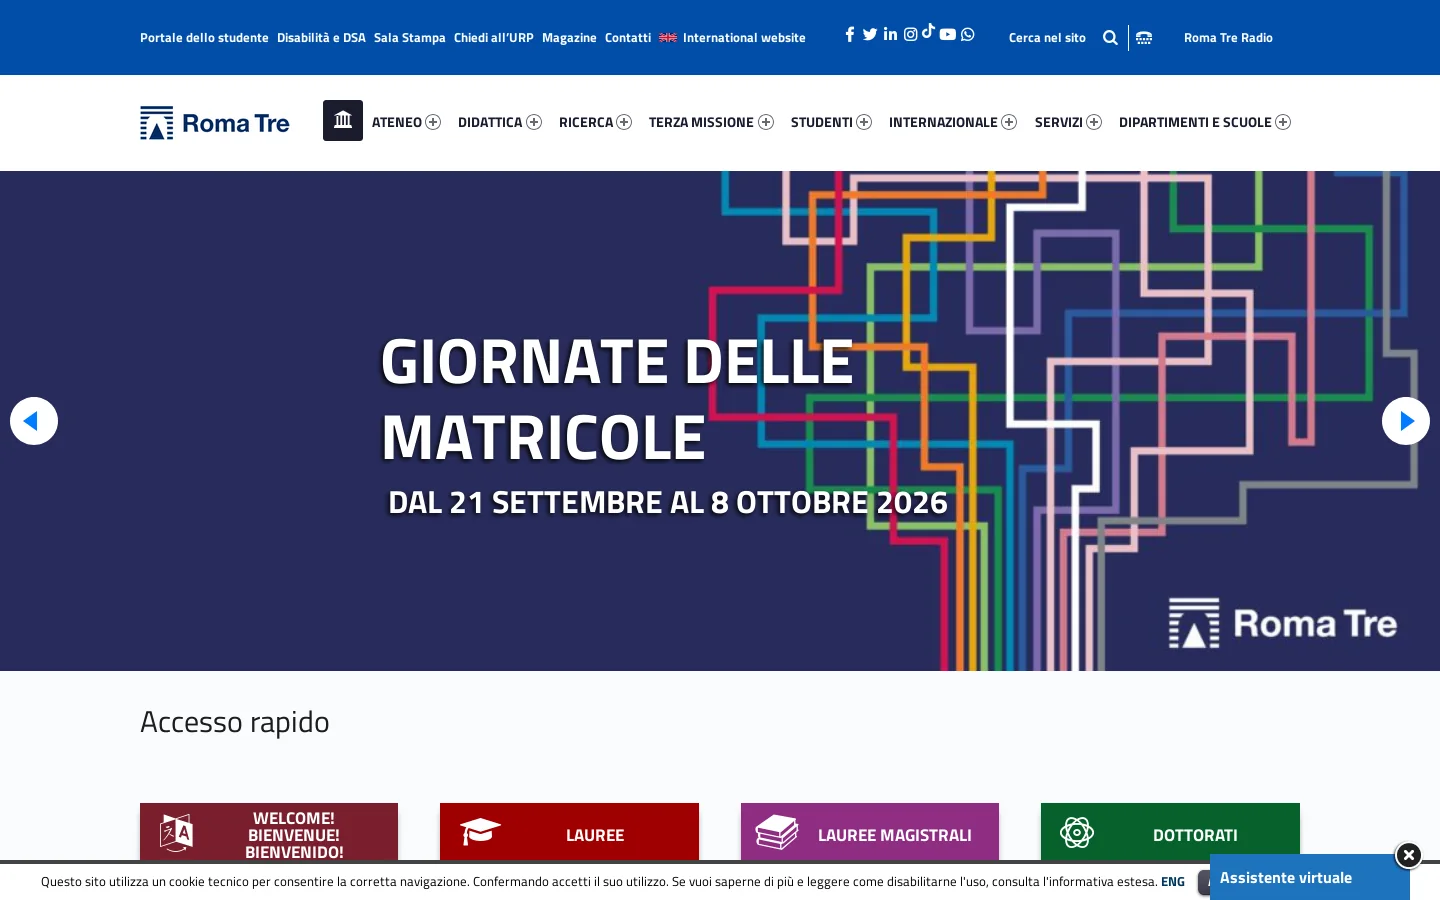Expand the STUDENTI menu

[864, 122]
